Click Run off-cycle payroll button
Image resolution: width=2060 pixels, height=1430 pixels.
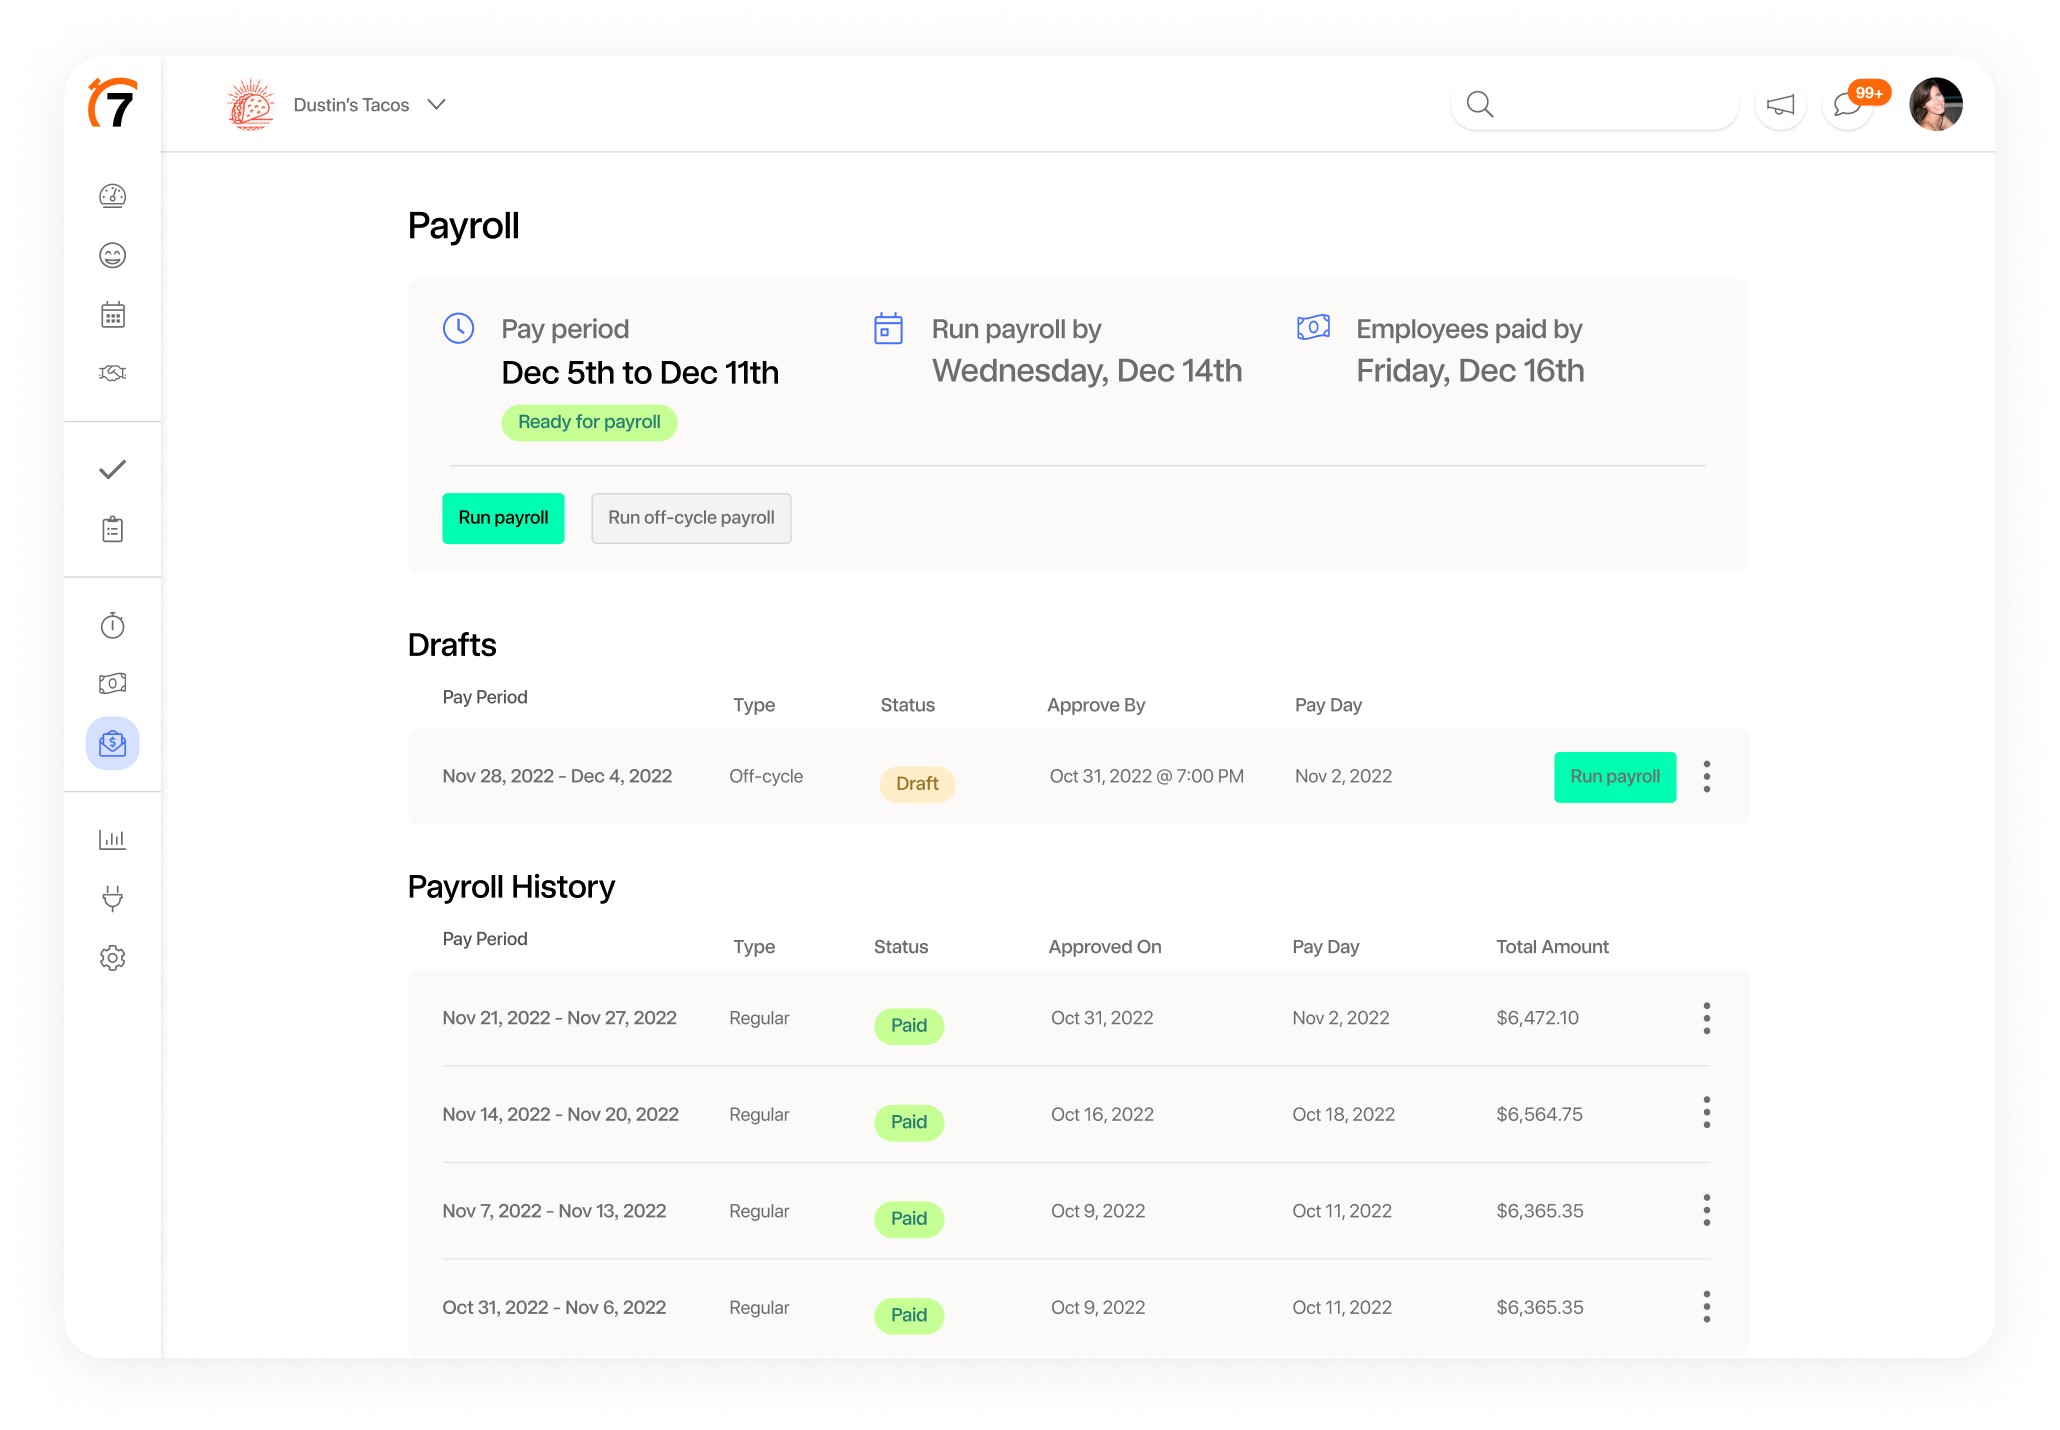(691, 518)
